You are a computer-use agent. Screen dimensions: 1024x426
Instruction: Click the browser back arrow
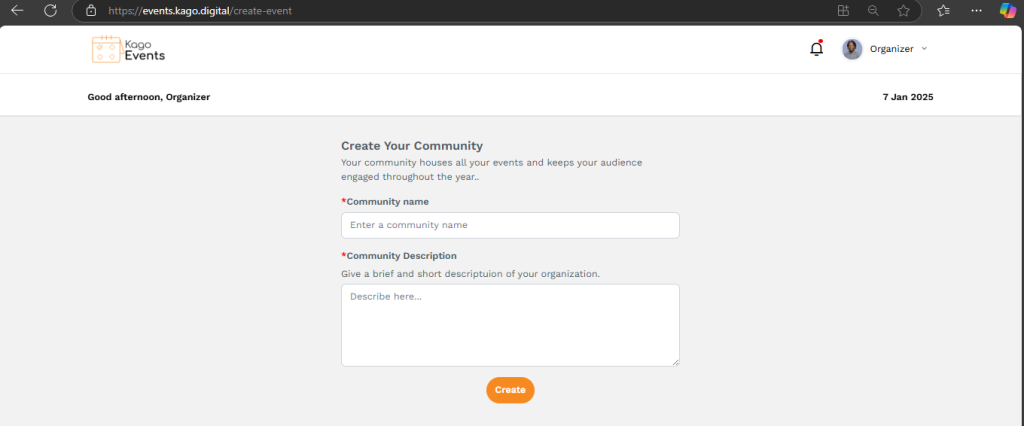(x=17, y=10)
